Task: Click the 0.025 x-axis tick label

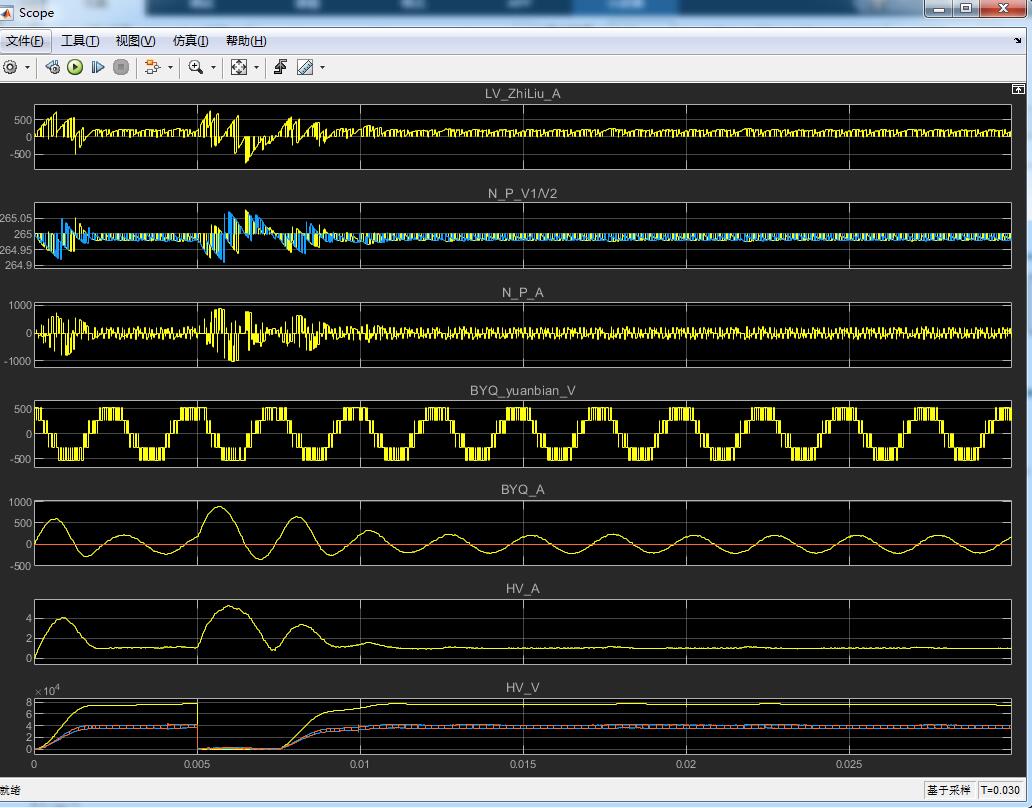Action: tap(849, 765)
